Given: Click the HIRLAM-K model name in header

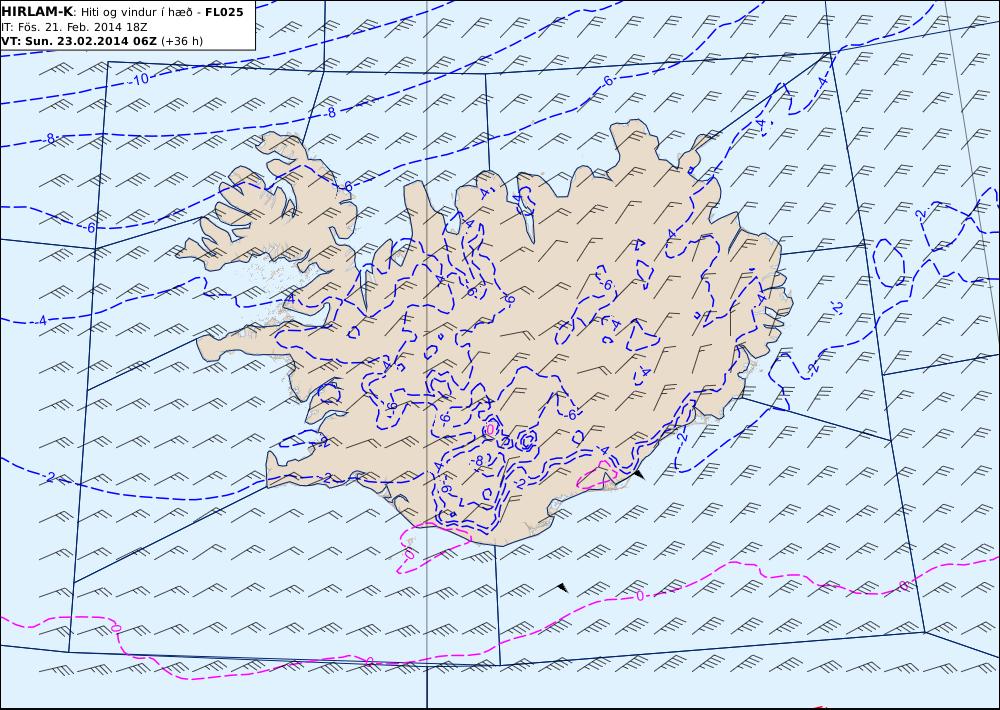Looking at the screenshot, I should 37,12.
